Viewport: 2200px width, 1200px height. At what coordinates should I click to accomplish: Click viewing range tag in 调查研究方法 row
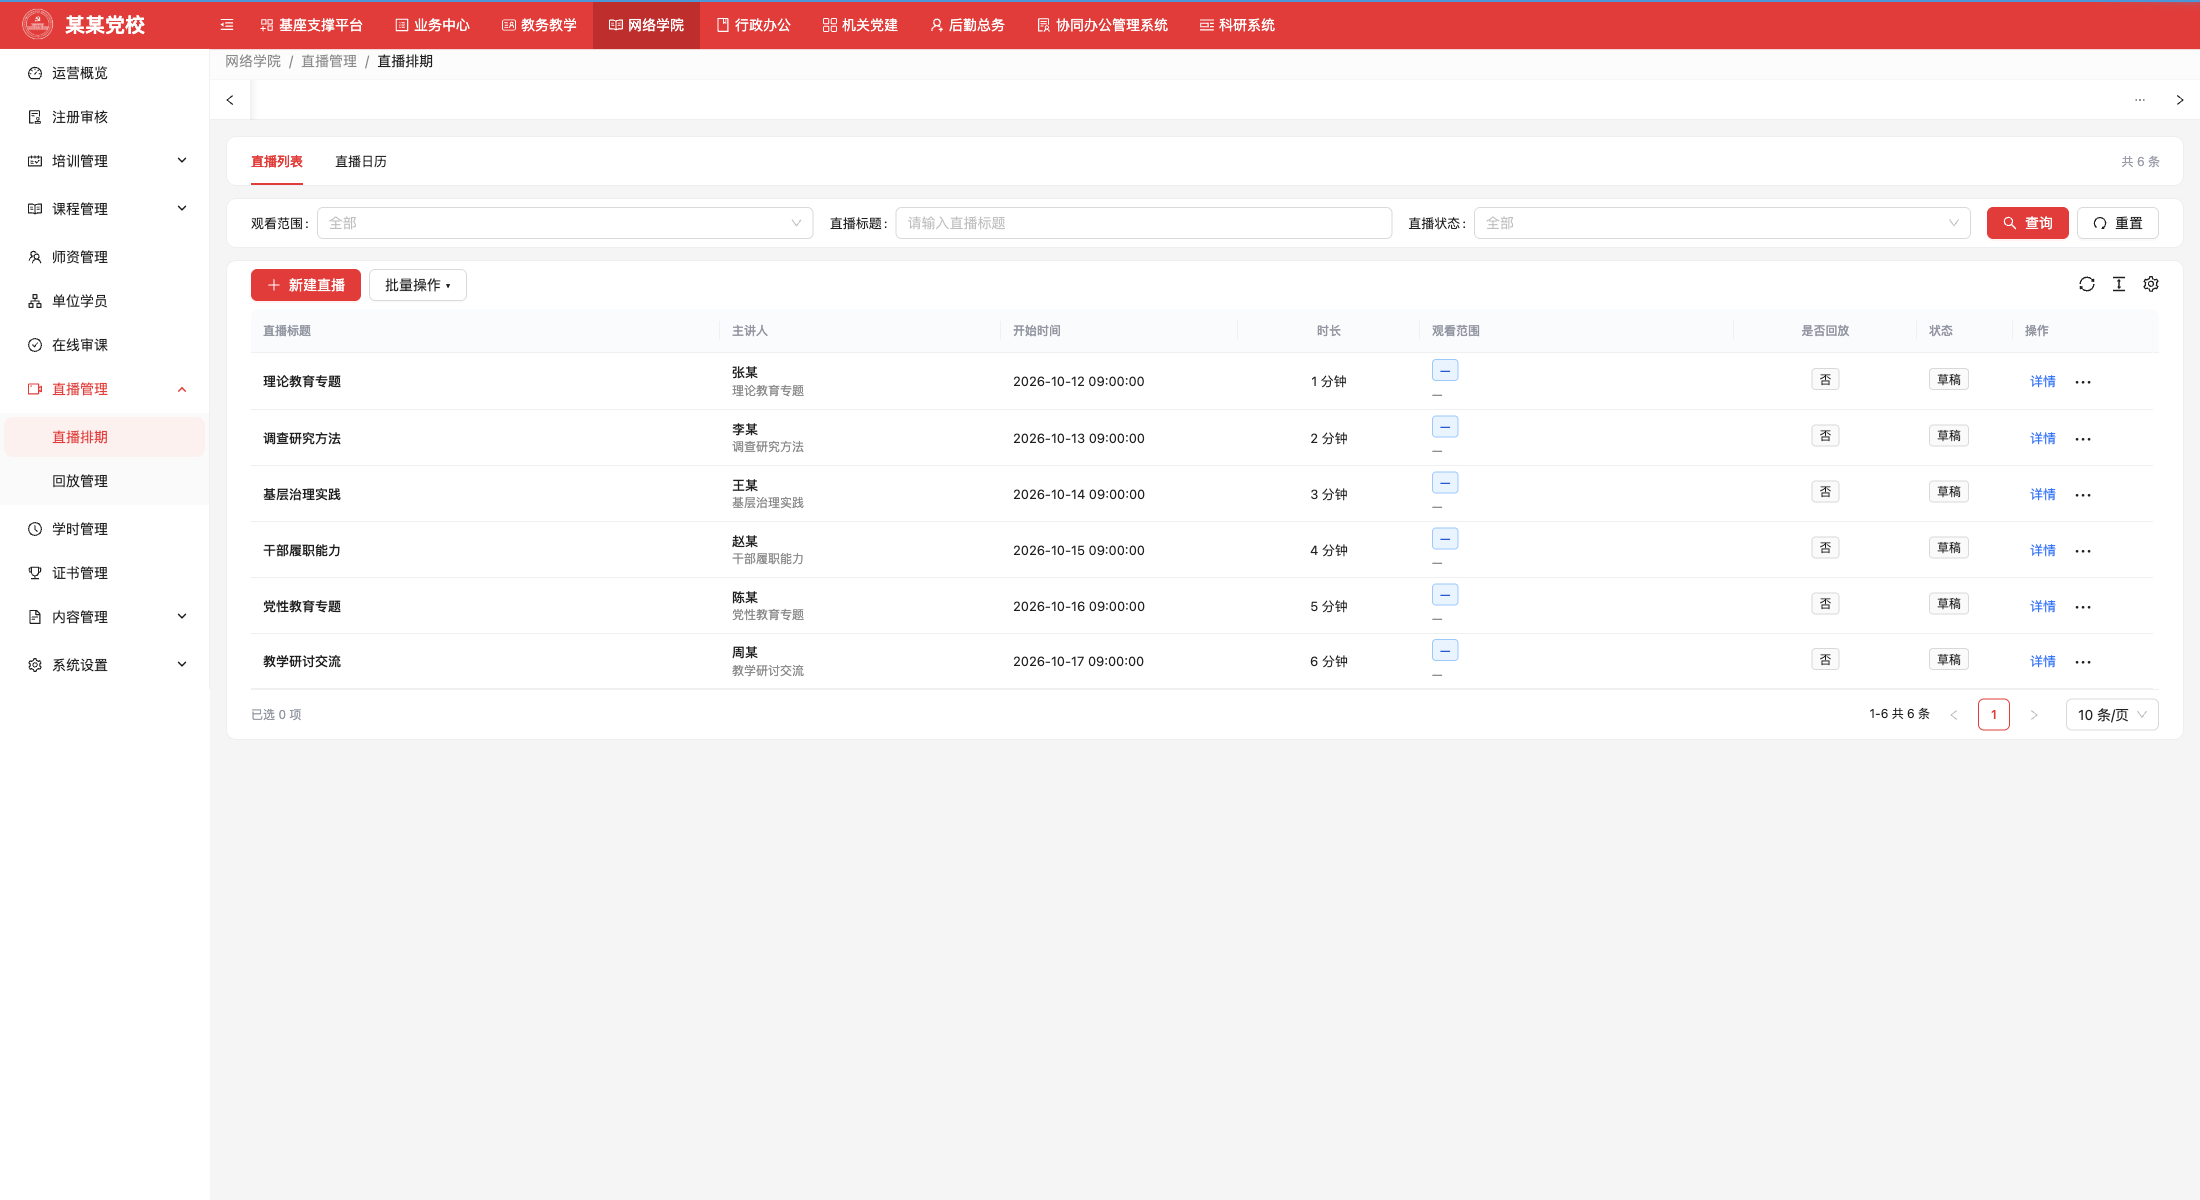[1445, 427]
